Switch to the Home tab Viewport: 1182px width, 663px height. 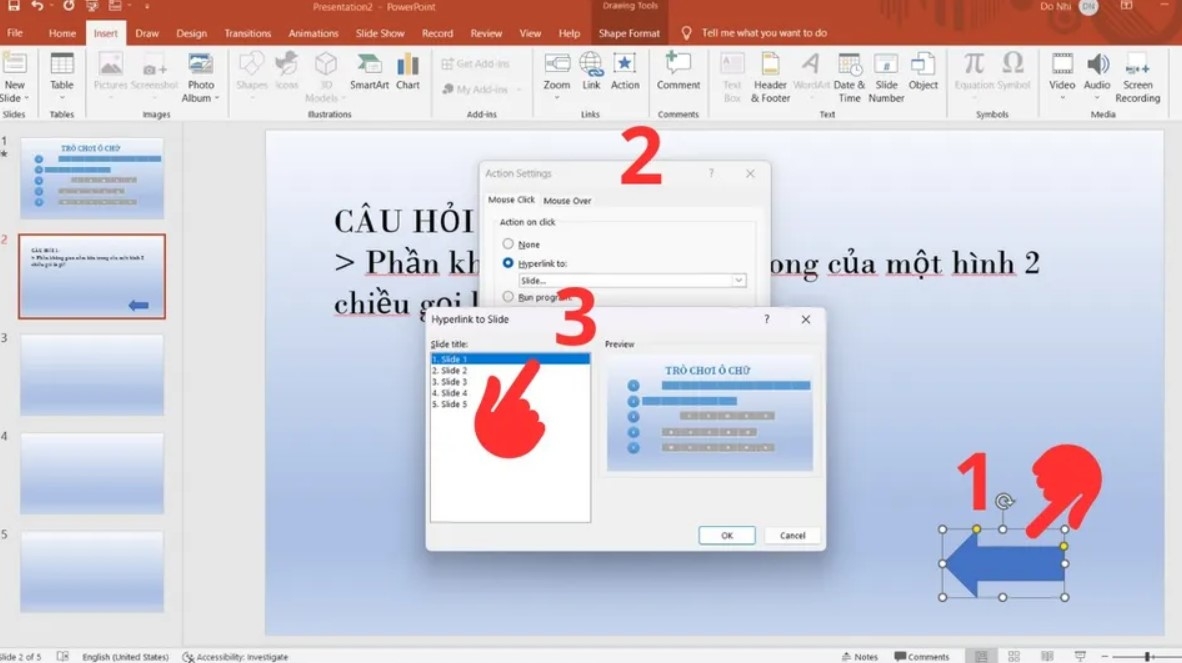click(x=62, y=33)
